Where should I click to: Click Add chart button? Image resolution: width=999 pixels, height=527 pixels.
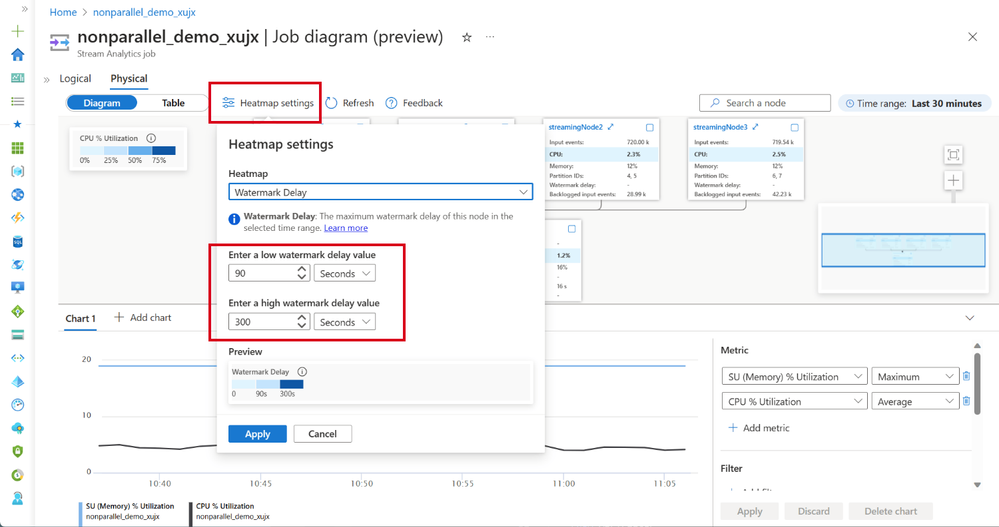tap(143, 317)
